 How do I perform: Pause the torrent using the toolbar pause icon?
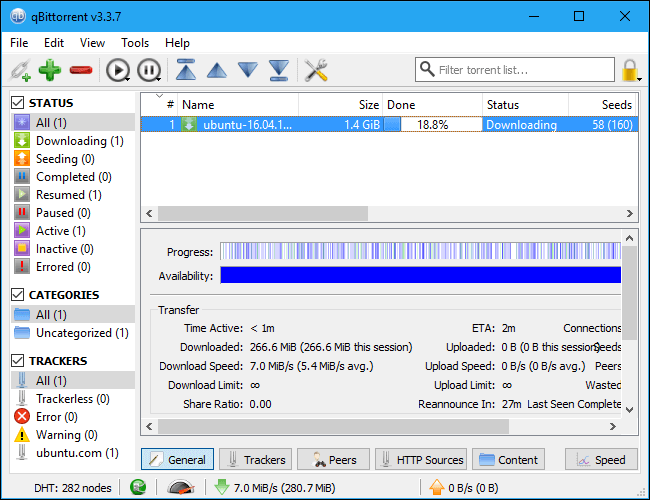148,70
